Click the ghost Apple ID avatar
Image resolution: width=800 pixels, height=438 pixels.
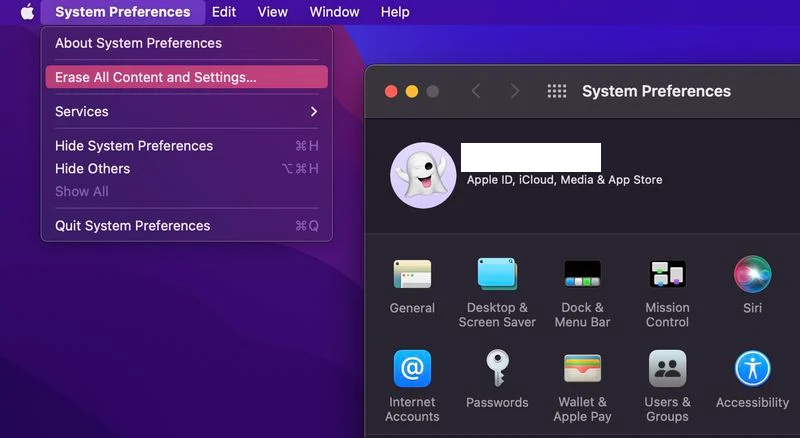(x=423, y=175)
